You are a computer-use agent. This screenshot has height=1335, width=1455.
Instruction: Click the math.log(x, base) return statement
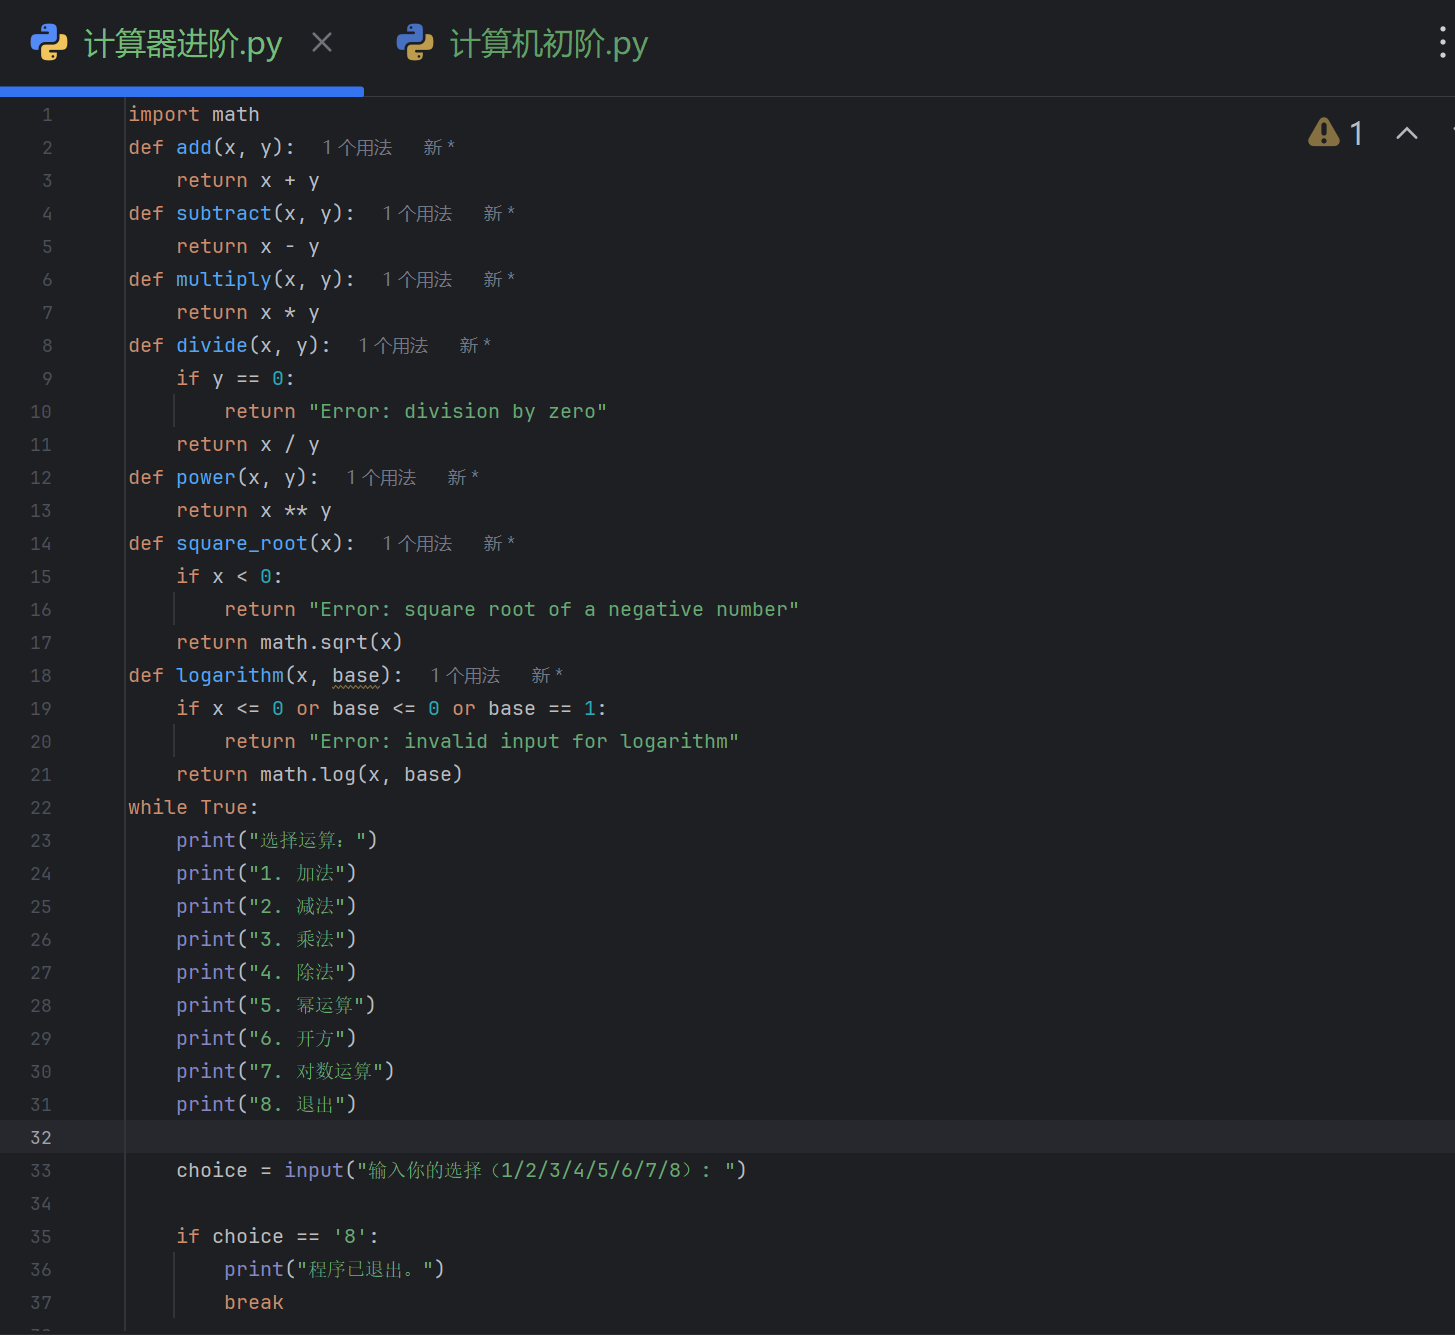(x=319, y=775)
